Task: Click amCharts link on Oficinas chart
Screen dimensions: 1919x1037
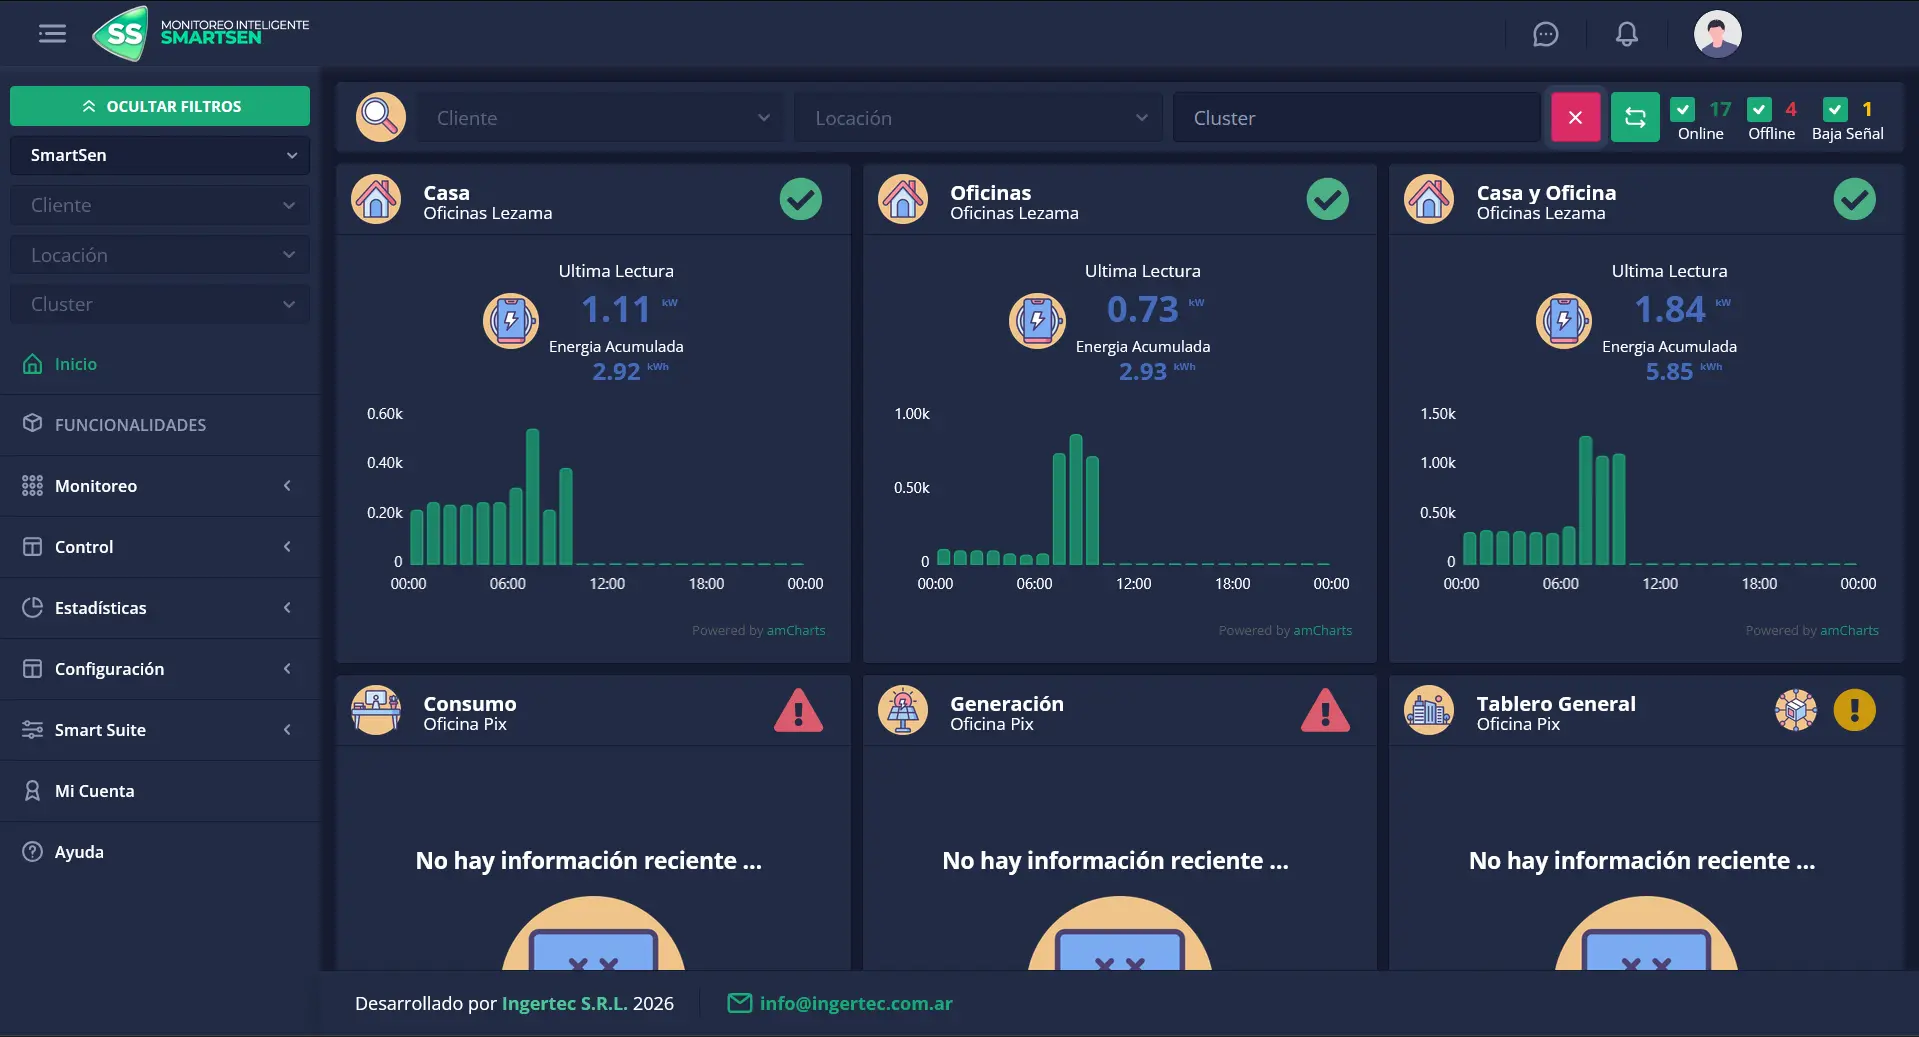Action: (1322, 631)
